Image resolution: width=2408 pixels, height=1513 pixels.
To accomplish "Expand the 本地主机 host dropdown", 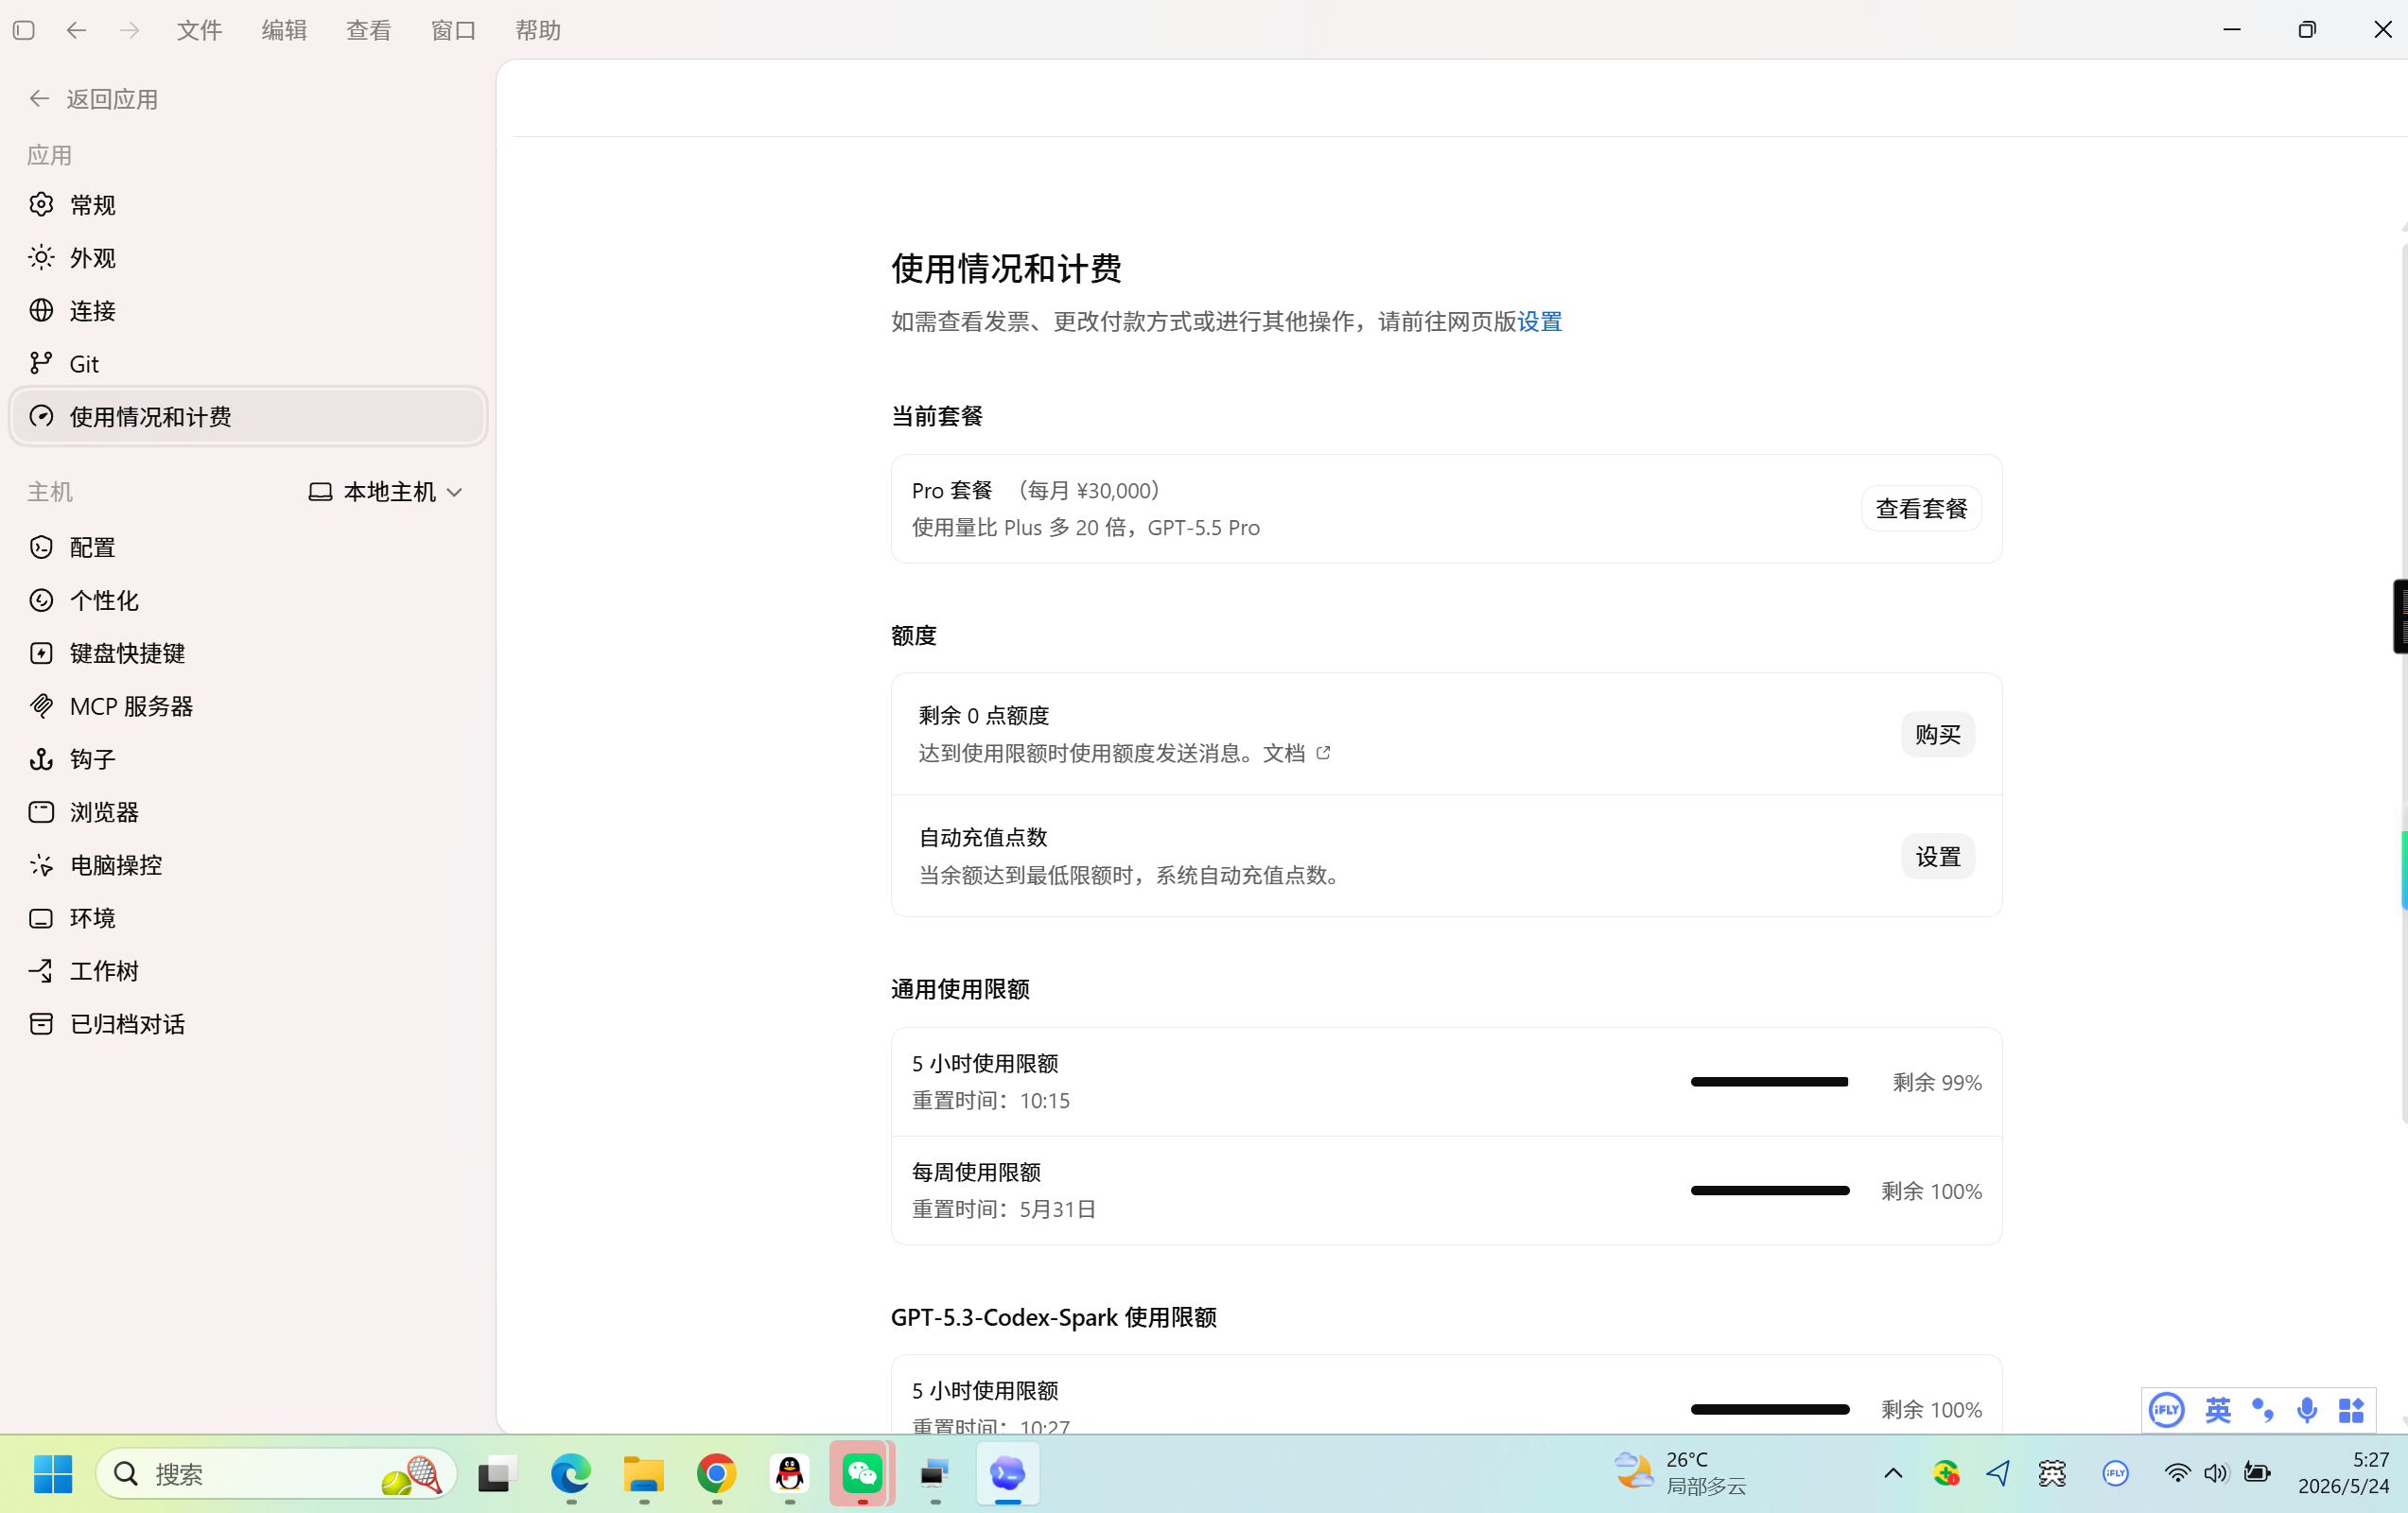I will 386,492.
